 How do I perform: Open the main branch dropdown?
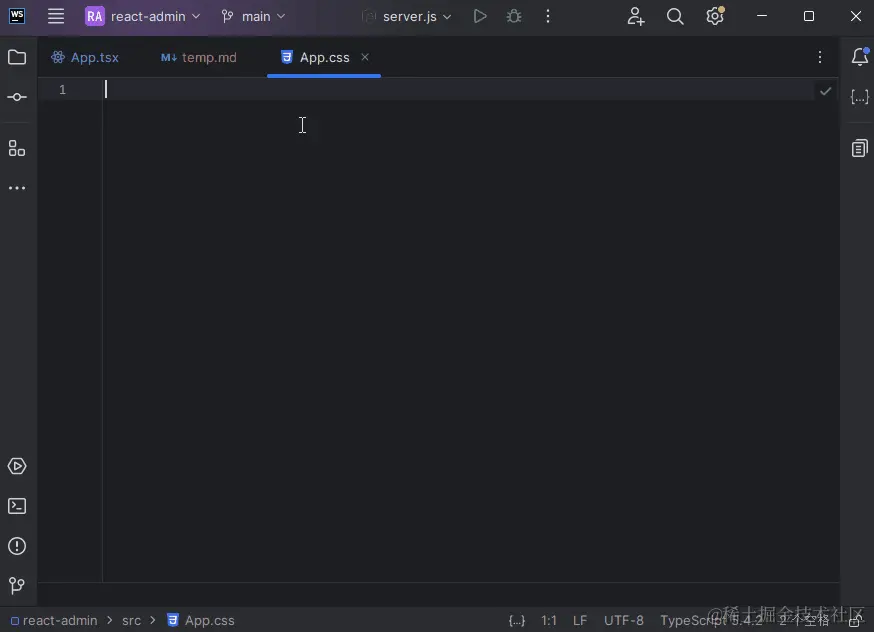pyautogui.click(x=253, y=16)
